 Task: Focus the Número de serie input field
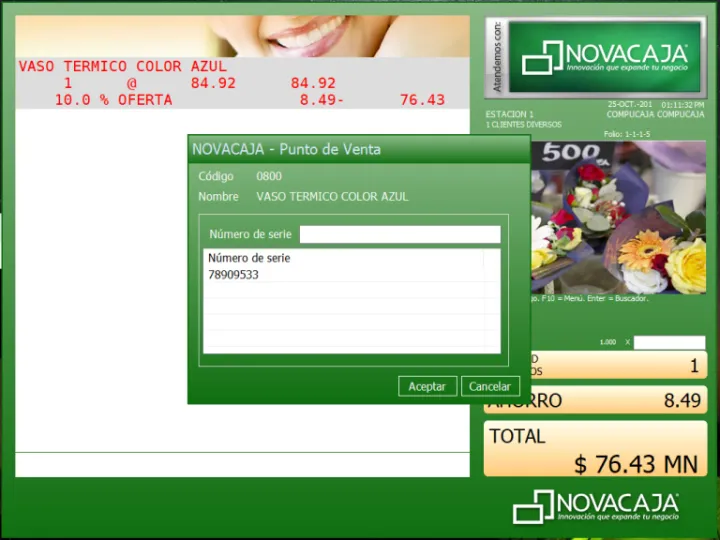[400, 234]
